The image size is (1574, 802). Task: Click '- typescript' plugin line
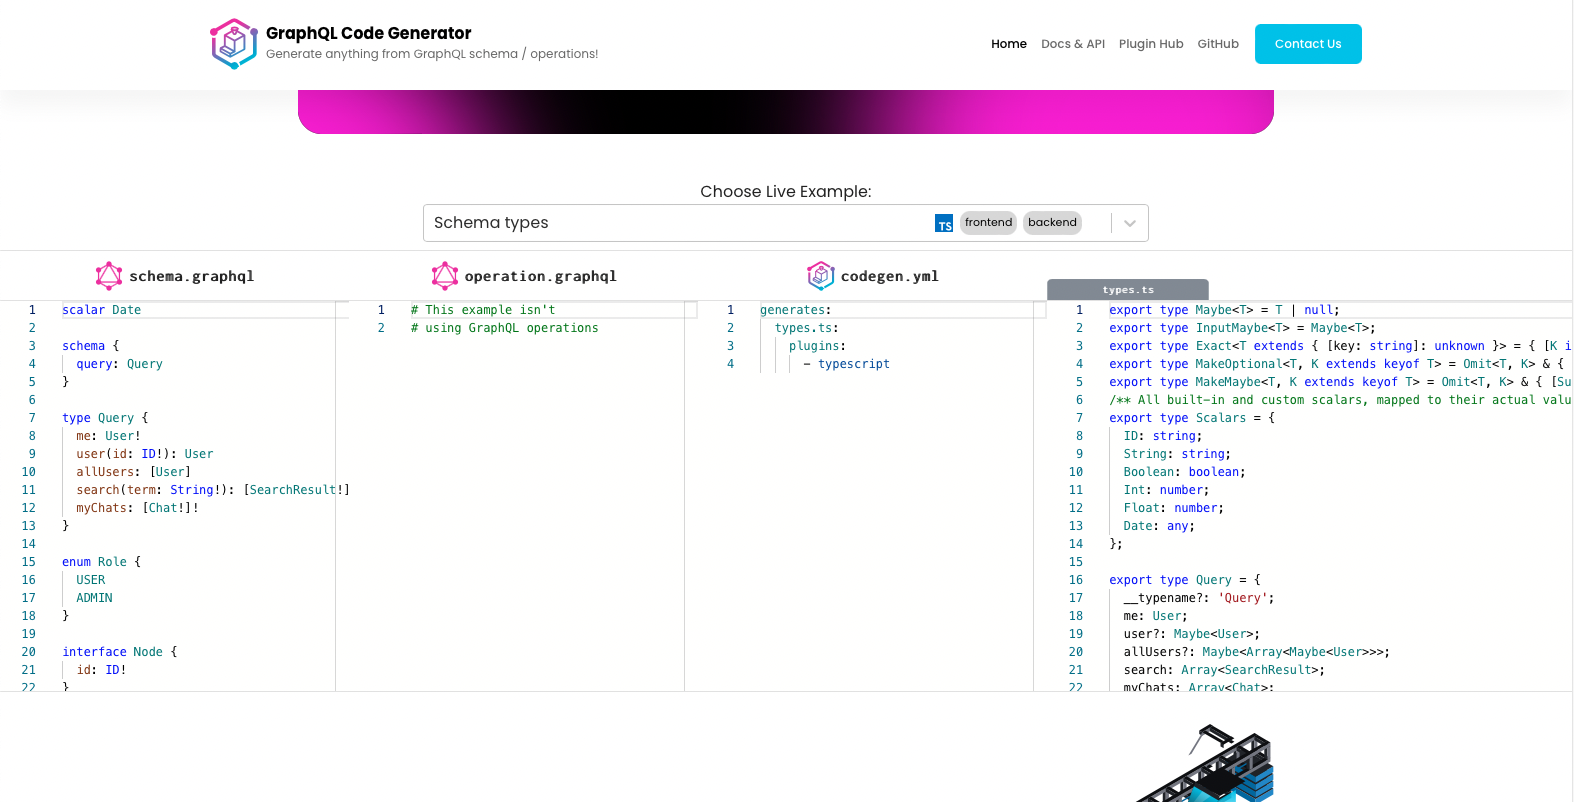tap(847, 364)
